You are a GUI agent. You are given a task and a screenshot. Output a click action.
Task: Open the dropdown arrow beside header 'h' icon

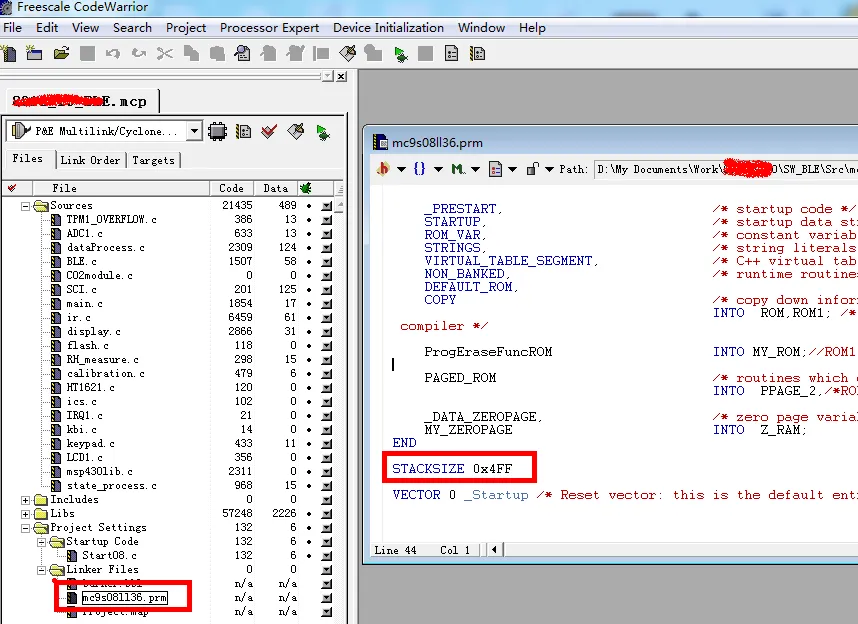click(401, 169)
